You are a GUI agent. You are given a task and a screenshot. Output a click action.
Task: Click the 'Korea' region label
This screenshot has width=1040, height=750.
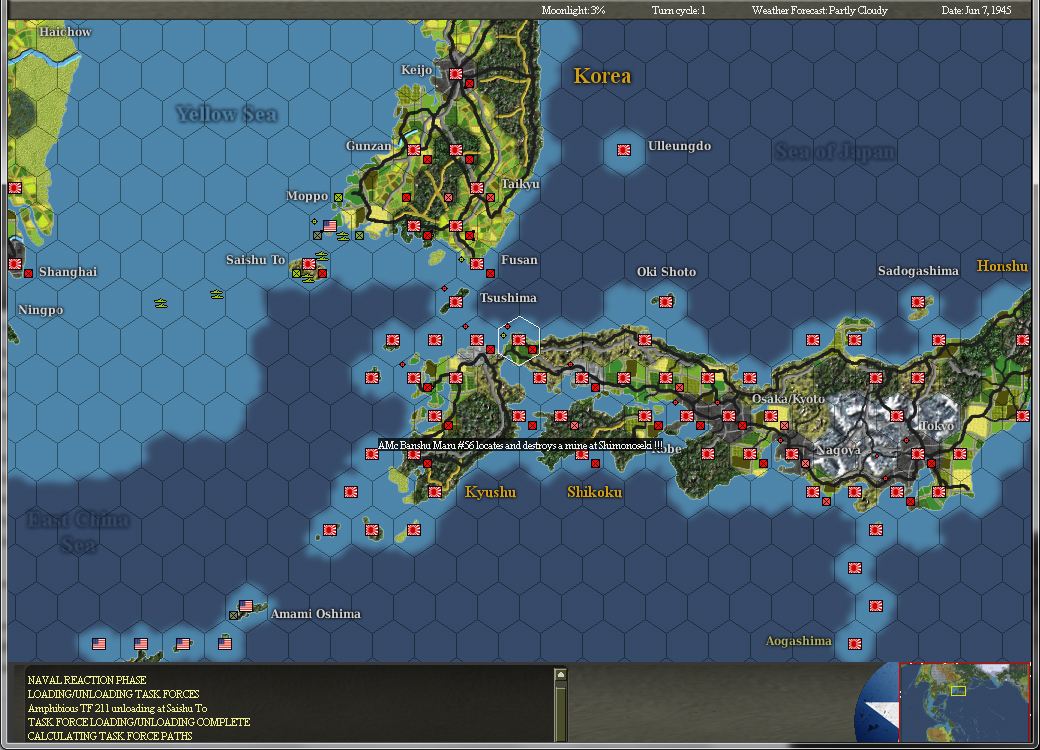[602, 76]
